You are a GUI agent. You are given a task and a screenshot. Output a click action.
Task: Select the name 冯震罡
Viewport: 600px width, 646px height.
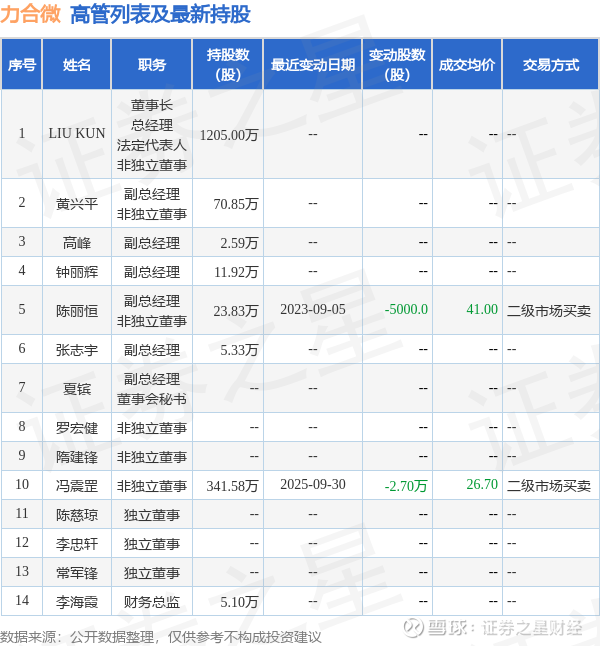(77, 486)
